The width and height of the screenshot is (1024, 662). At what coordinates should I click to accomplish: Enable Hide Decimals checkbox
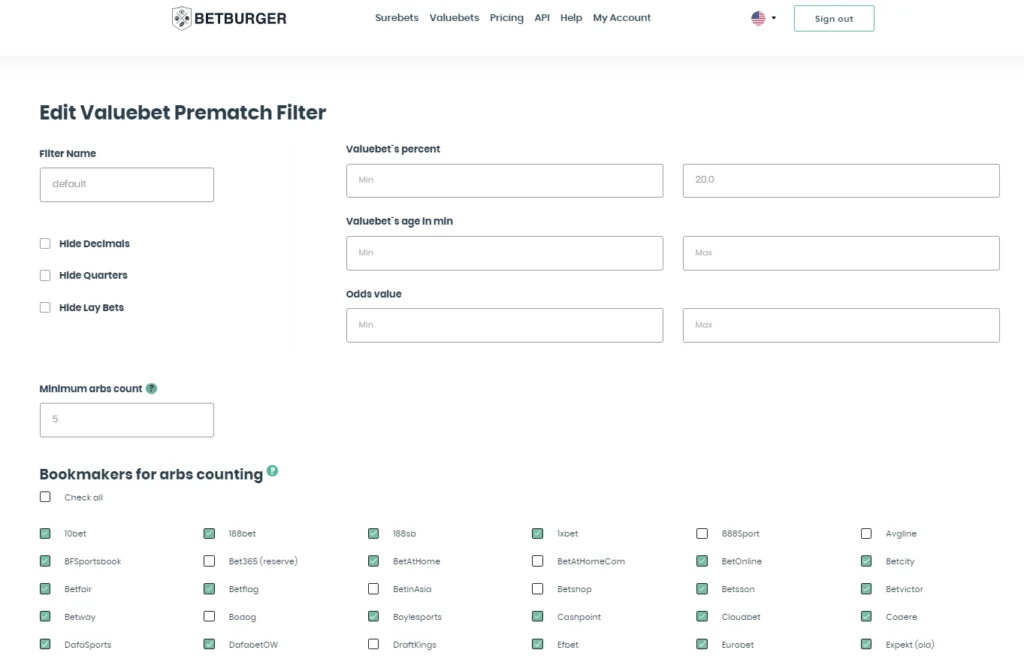pos(45,244)
